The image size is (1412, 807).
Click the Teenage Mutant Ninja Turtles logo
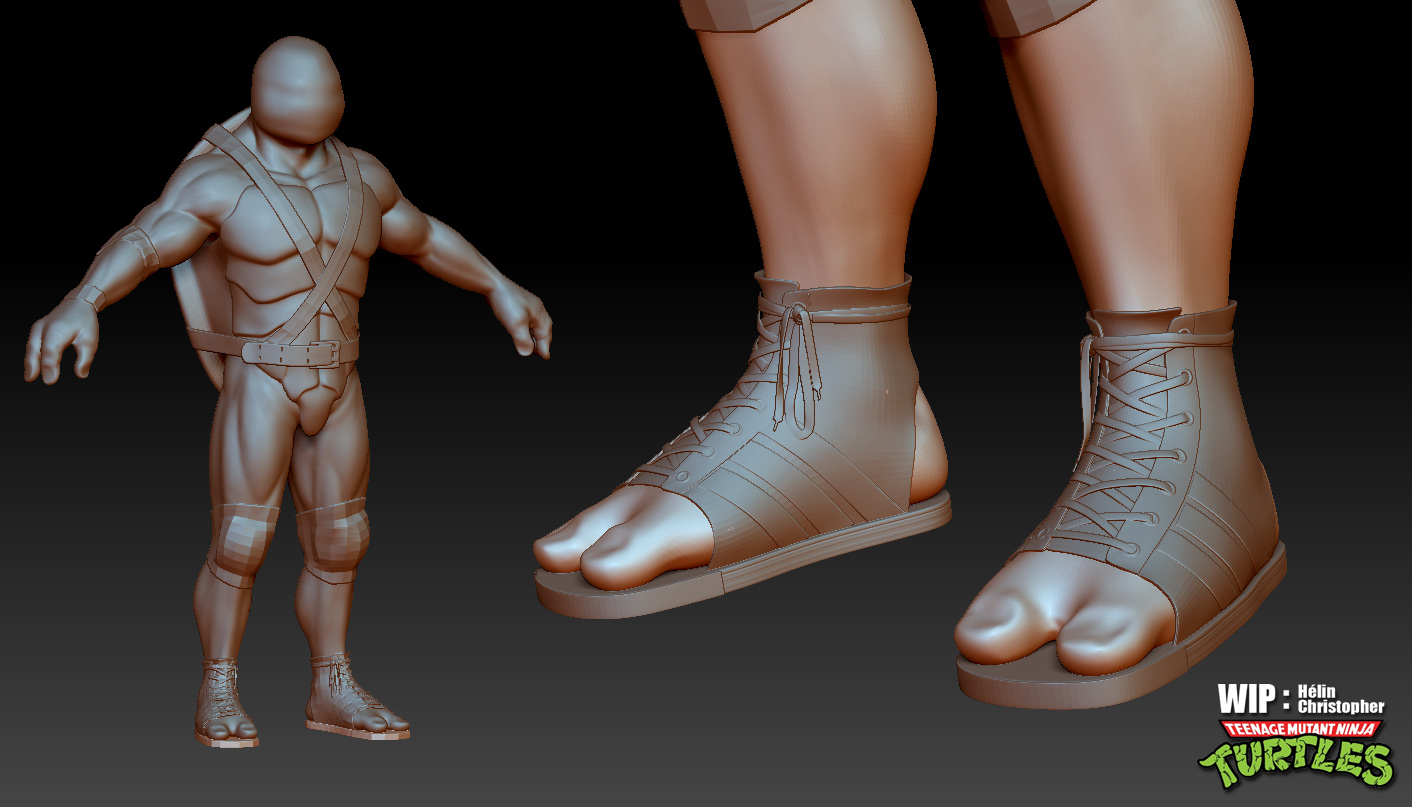(1297, 752)
